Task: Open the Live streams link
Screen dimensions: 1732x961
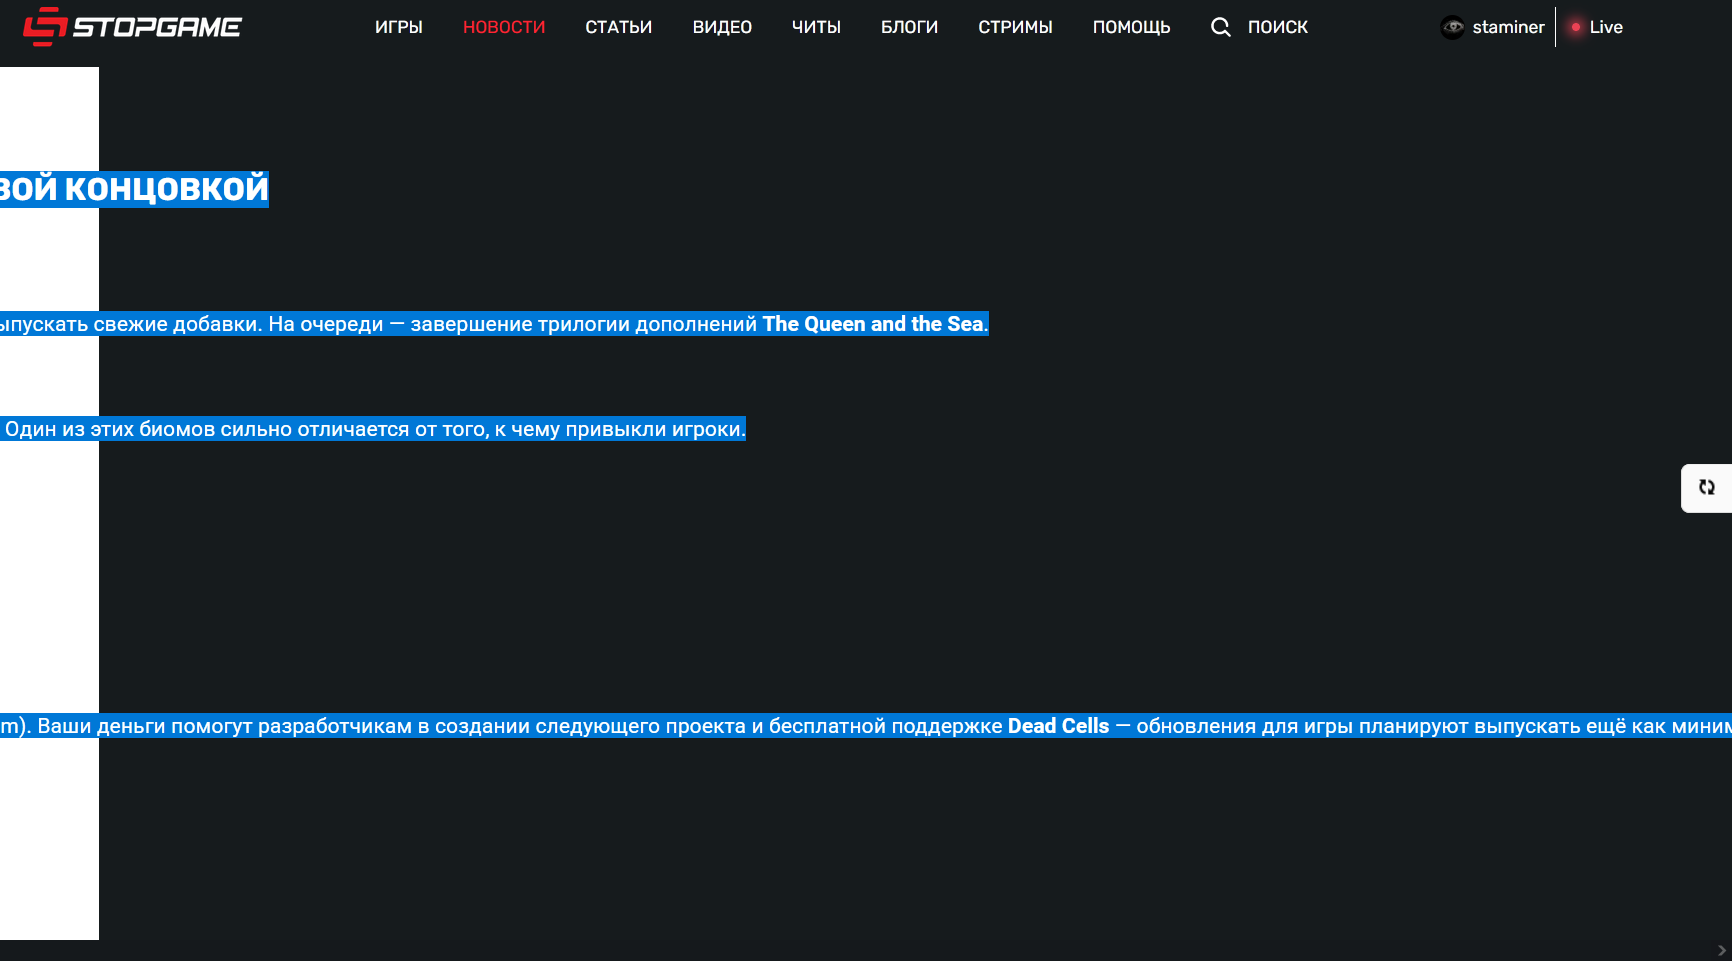Action: pyautogui.click(x=1606, y=27)
